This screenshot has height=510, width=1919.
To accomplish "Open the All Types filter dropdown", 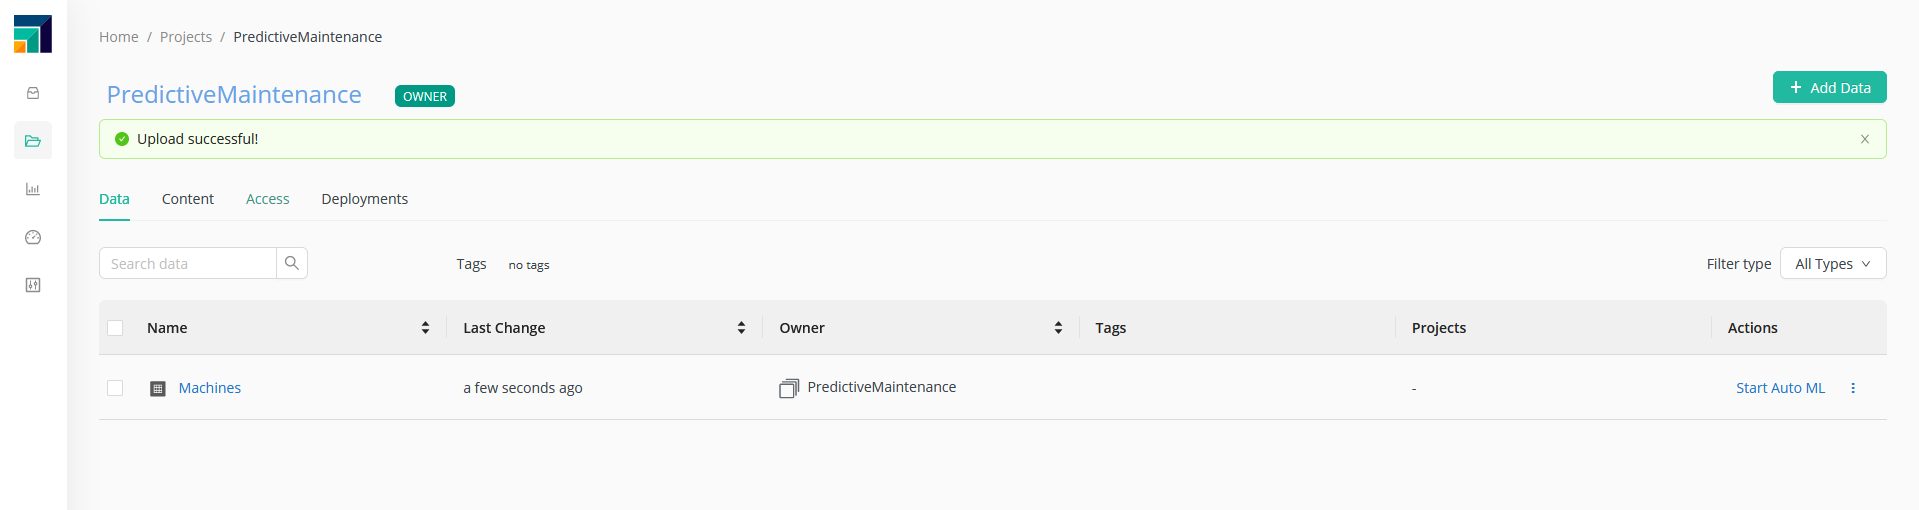I will click(x=1833, y=263).
